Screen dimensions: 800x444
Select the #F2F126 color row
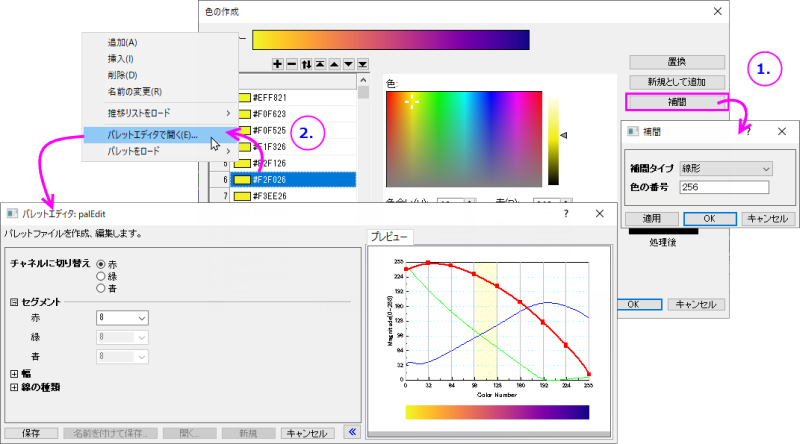click(293, 163)
